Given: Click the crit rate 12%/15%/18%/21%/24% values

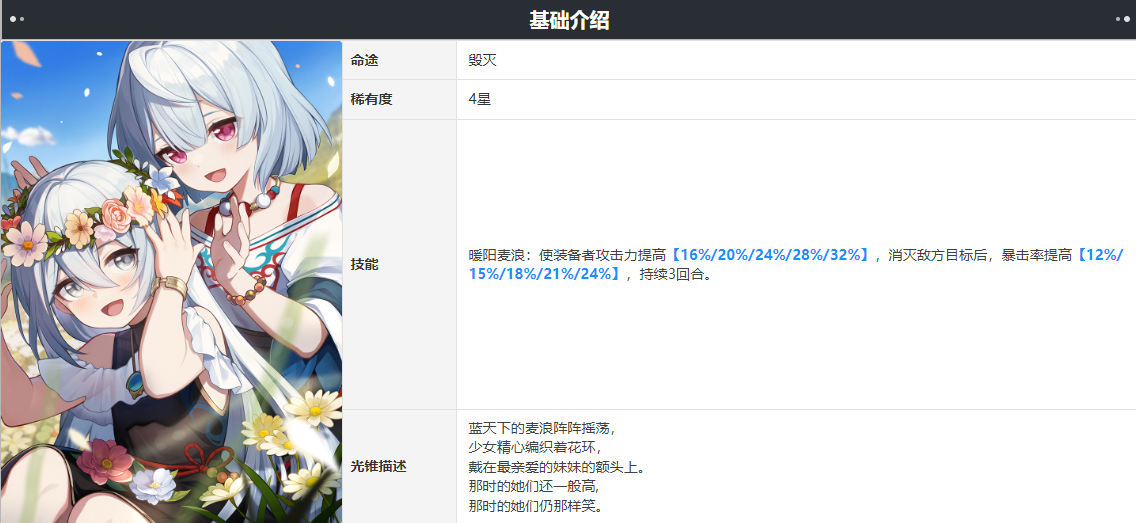Looking at the screenshot, I should click(x=795, y=264).
